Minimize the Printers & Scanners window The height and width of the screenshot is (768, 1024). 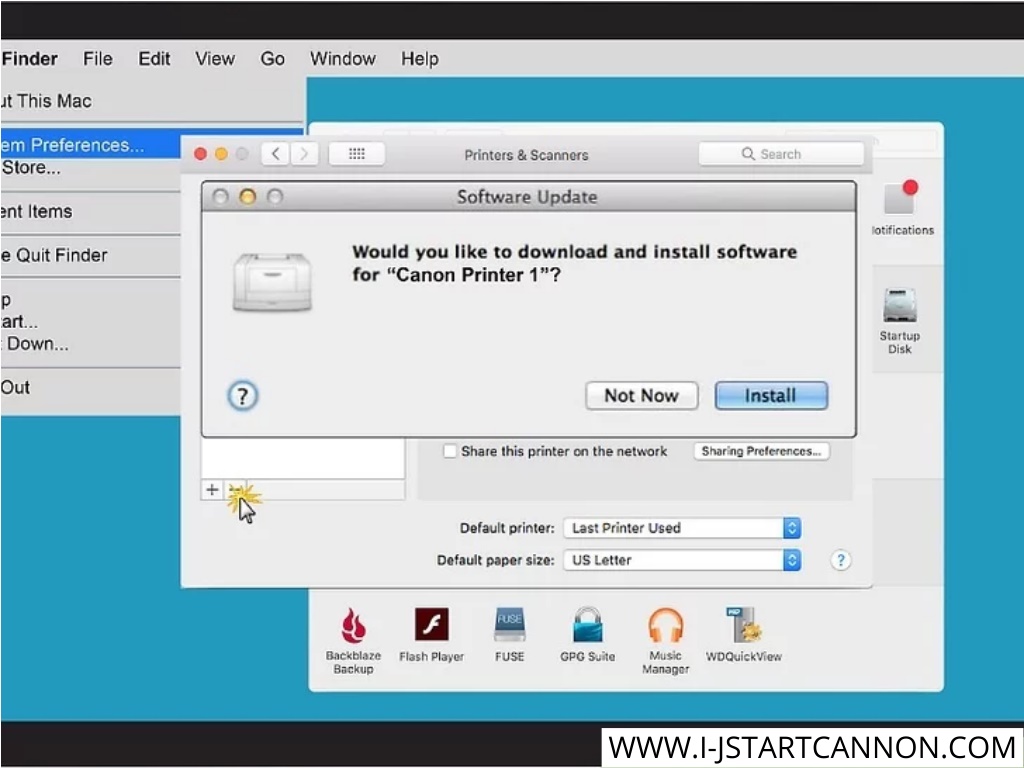(x=221, y=154)
